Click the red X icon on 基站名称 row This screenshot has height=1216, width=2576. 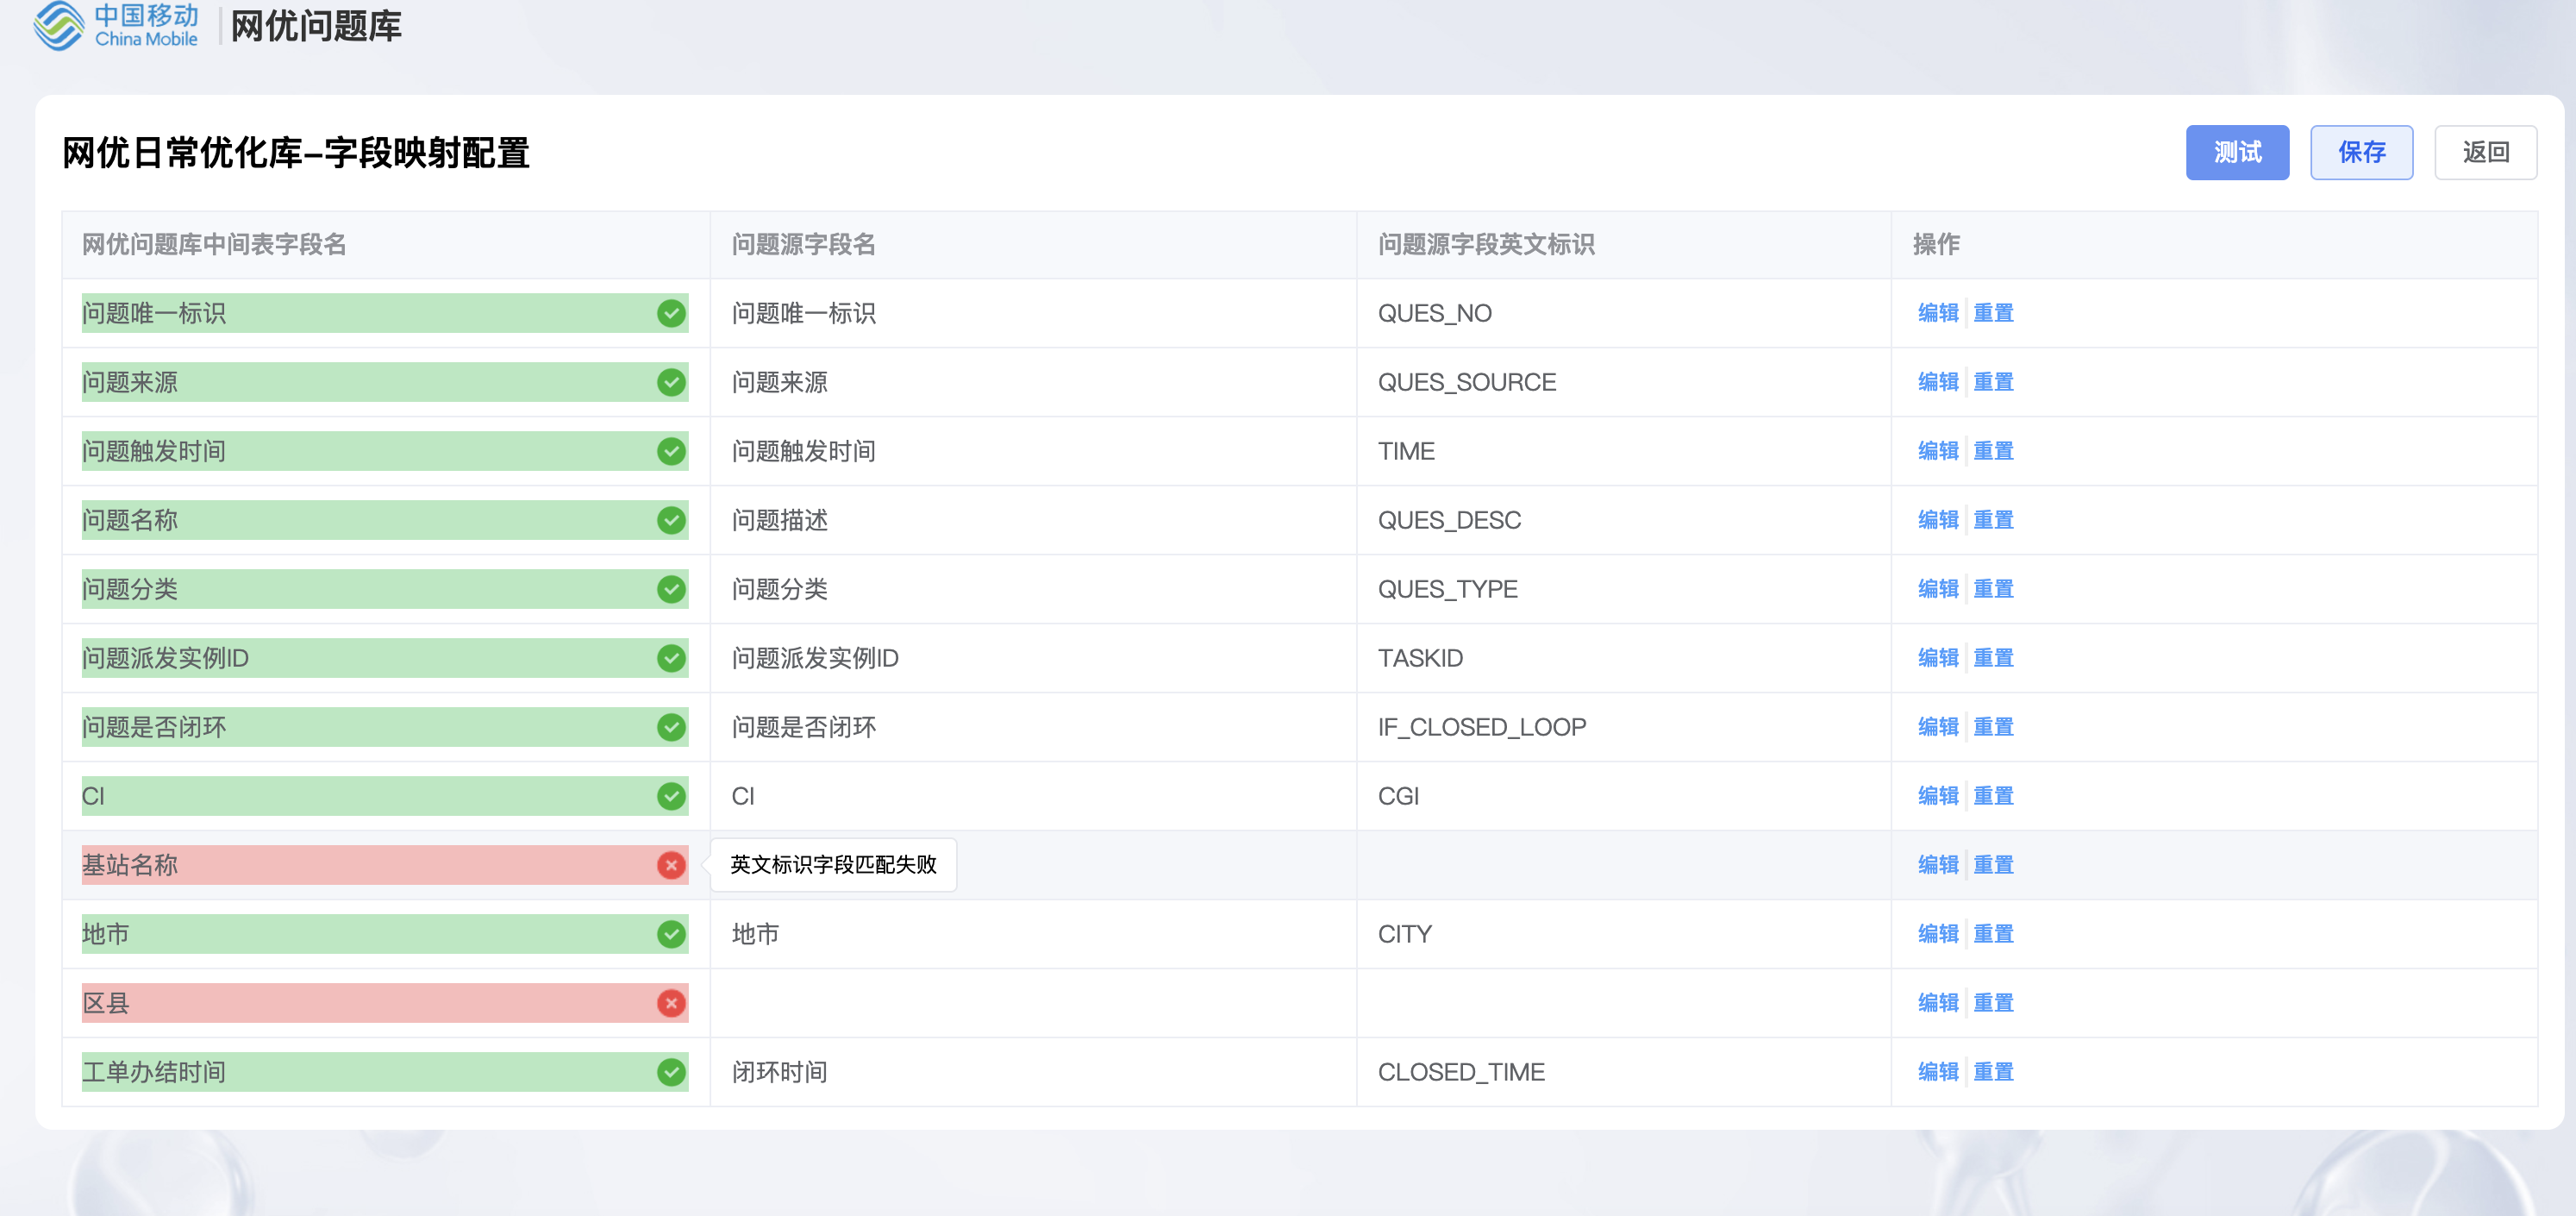click(672, 864)
